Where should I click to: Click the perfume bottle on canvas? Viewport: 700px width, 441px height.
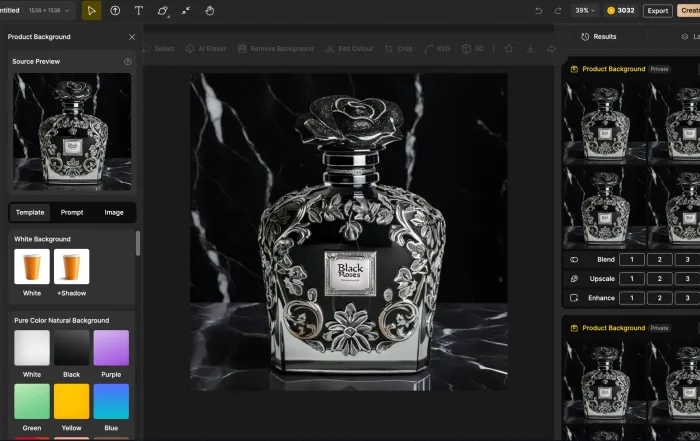click(x=350, y=234)
